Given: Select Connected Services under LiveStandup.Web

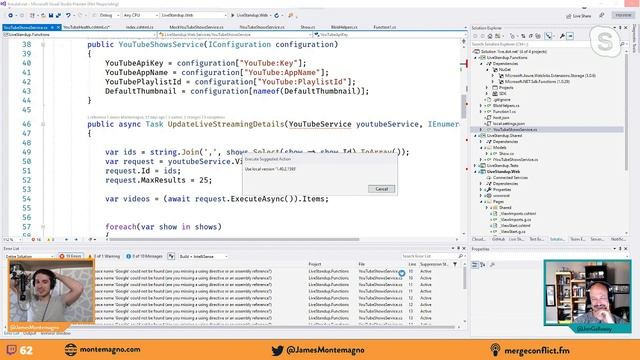Looking at the screenshot, I should click(510, 178).
